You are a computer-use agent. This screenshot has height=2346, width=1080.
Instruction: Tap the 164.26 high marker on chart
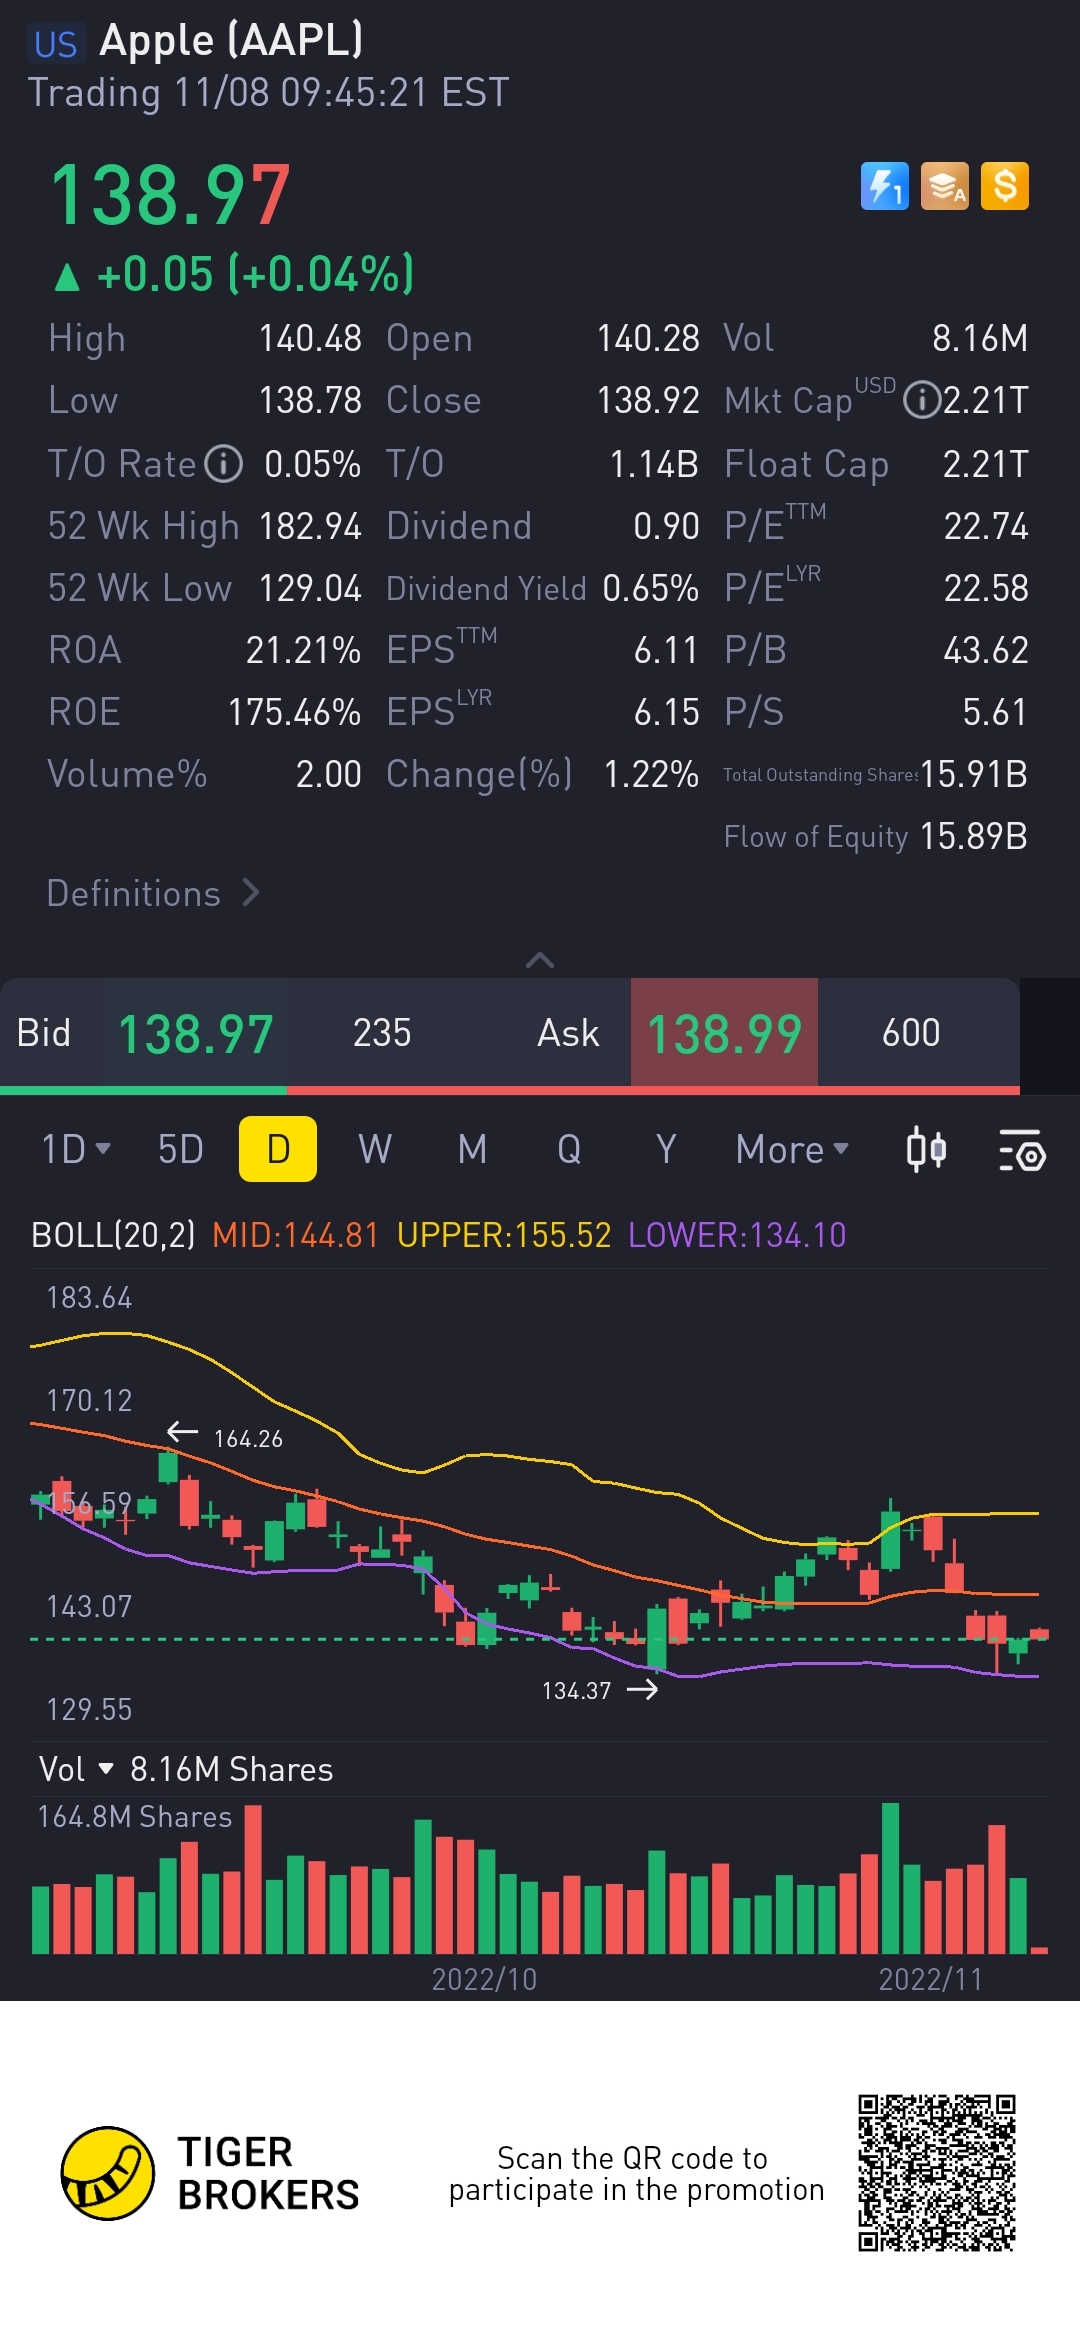225,1437
